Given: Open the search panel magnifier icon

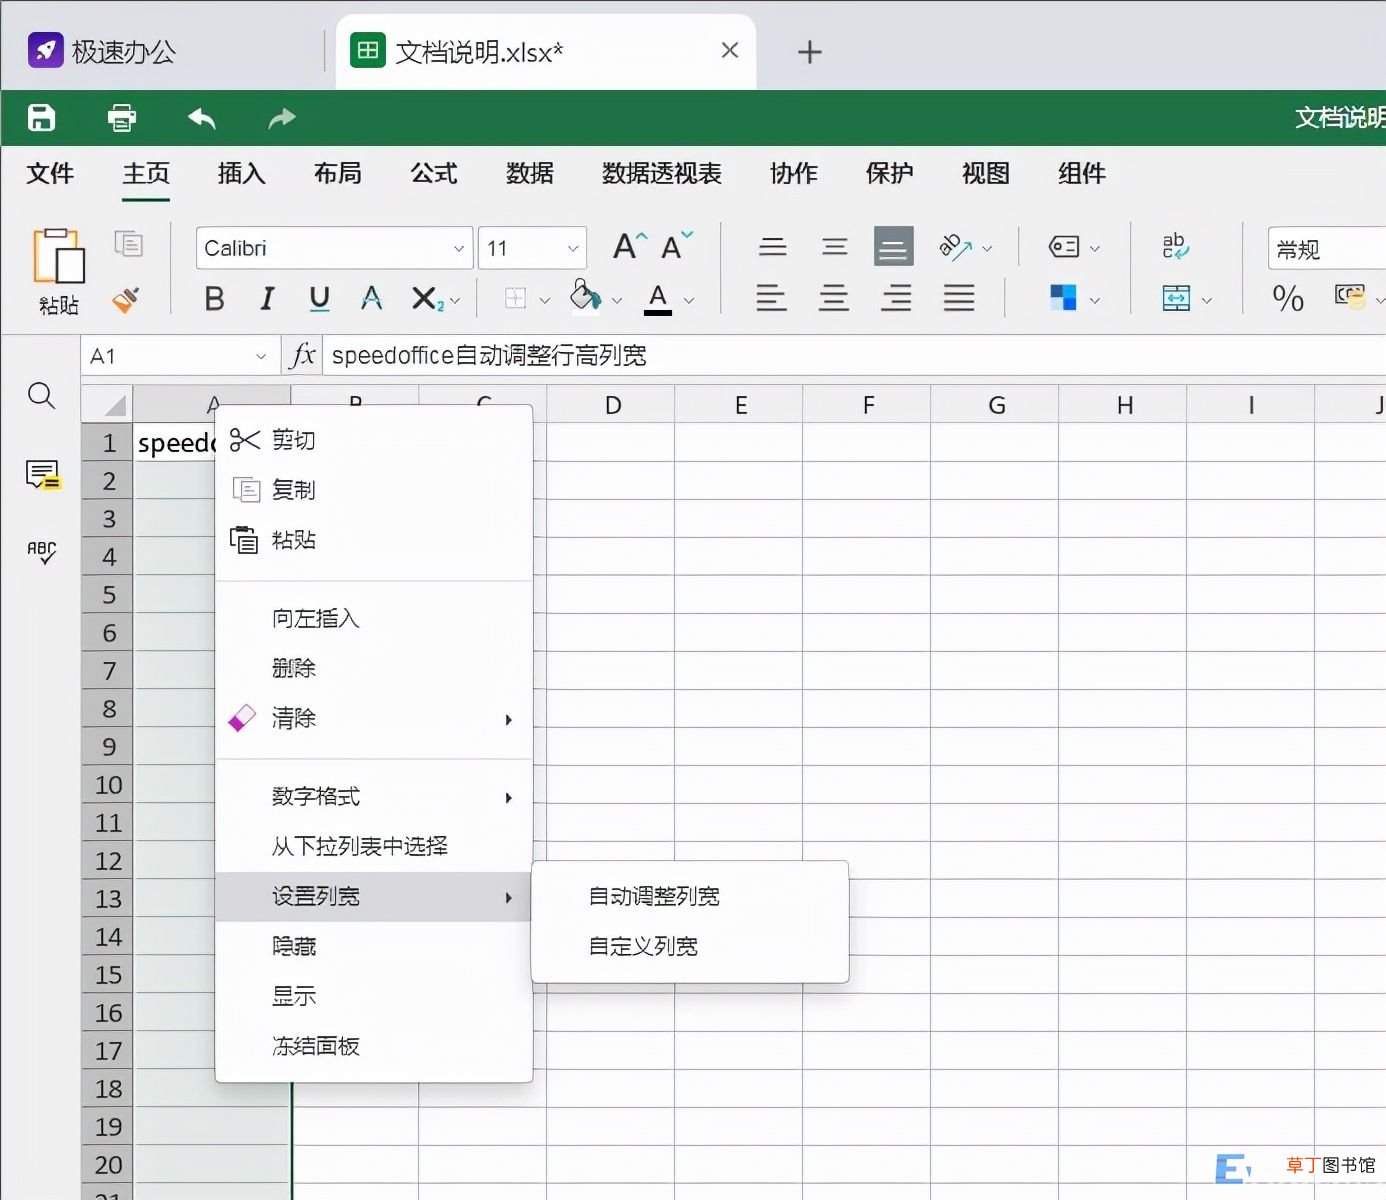Looking at the screenshot, I should 42,396.
